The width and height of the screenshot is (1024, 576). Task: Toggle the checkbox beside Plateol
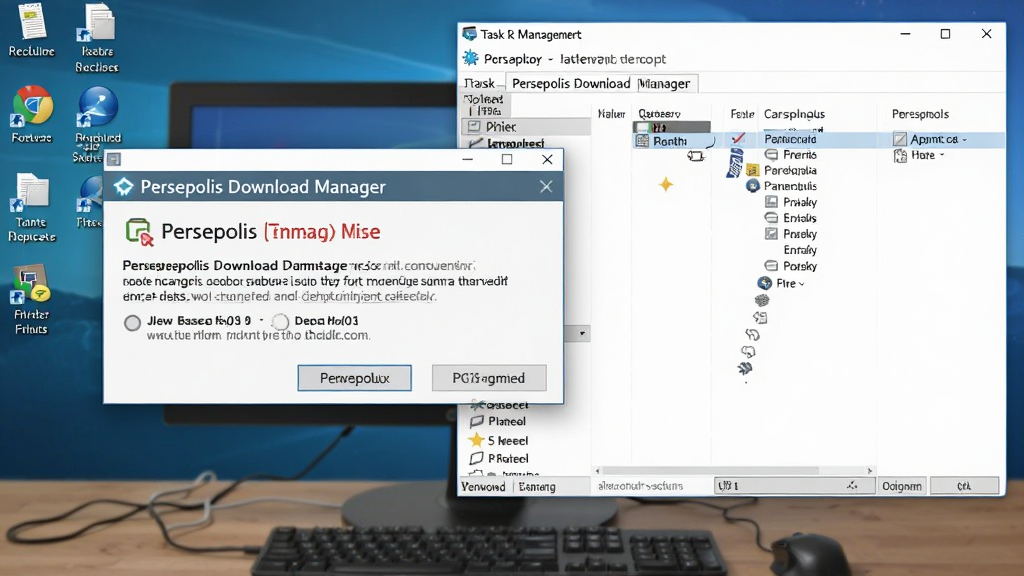477,421
